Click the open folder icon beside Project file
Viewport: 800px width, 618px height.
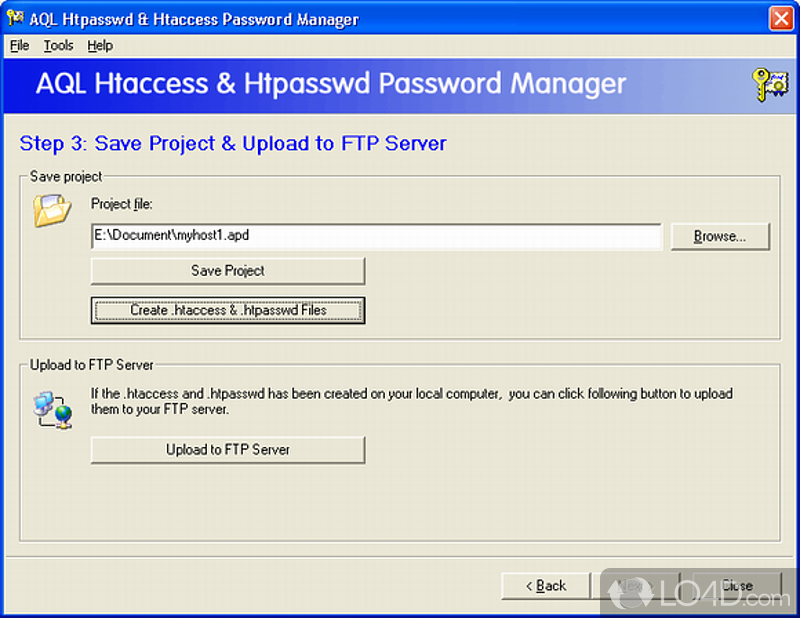[x=52, y=210]
